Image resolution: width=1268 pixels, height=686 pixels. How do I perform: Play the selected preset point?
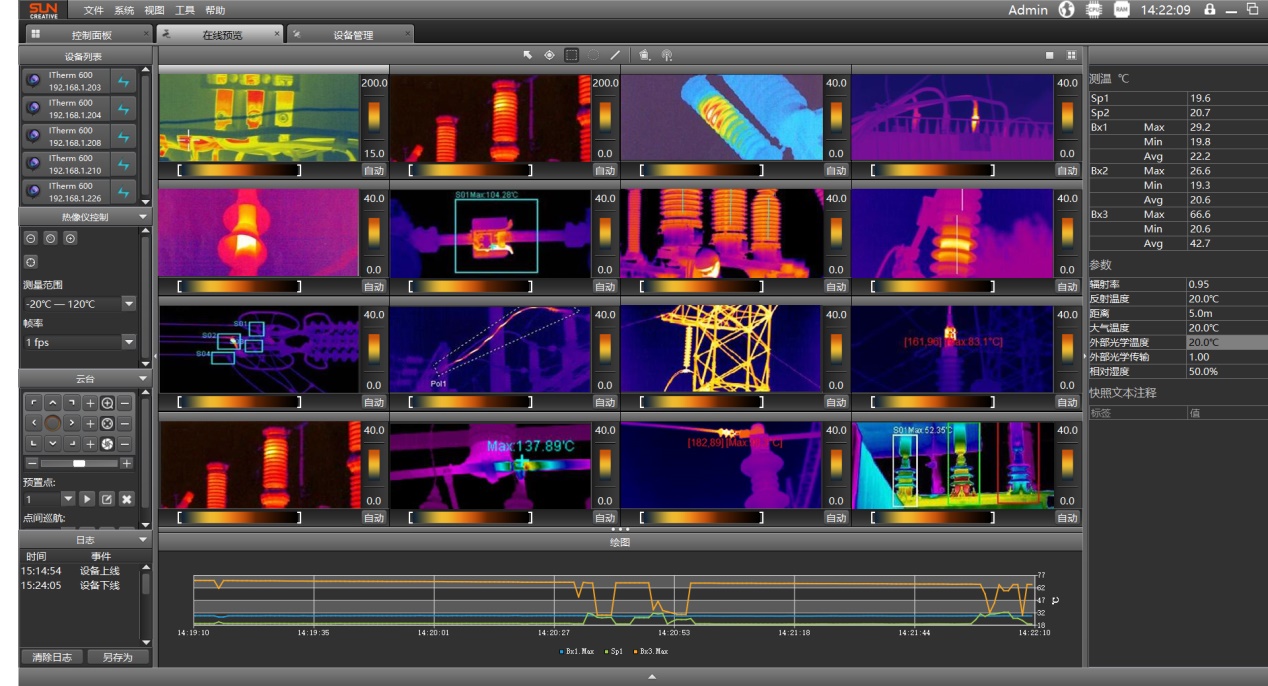(87, 498)
